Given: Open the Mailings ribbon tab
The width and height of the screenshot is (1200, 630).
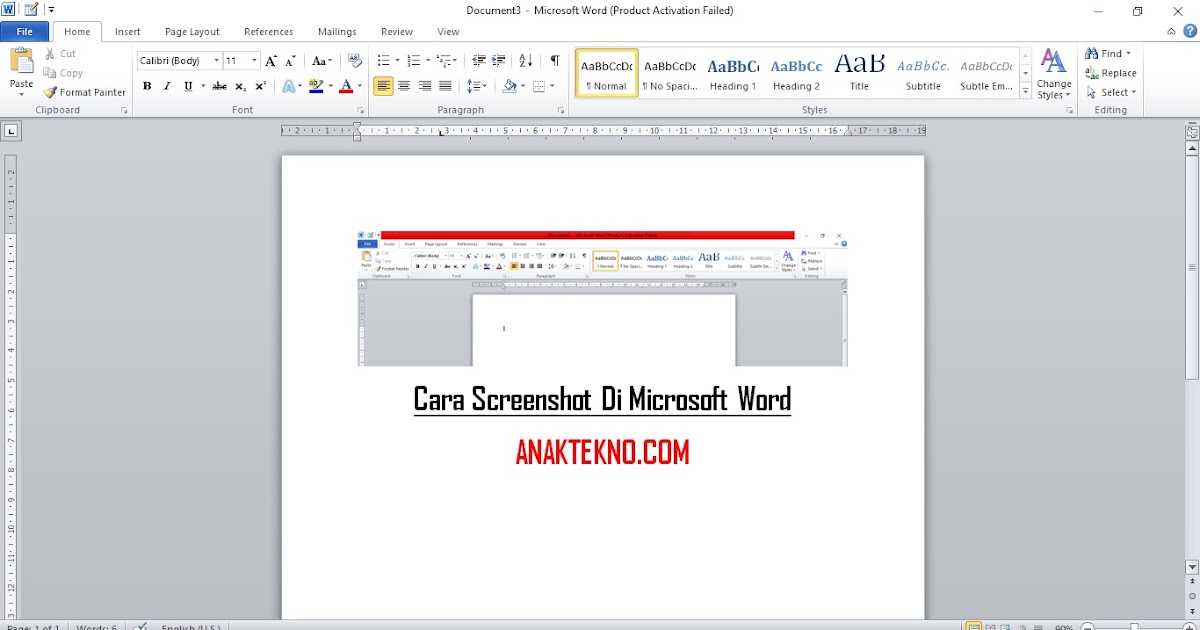Looking at the screenshot, I should (x=336, y=31).
